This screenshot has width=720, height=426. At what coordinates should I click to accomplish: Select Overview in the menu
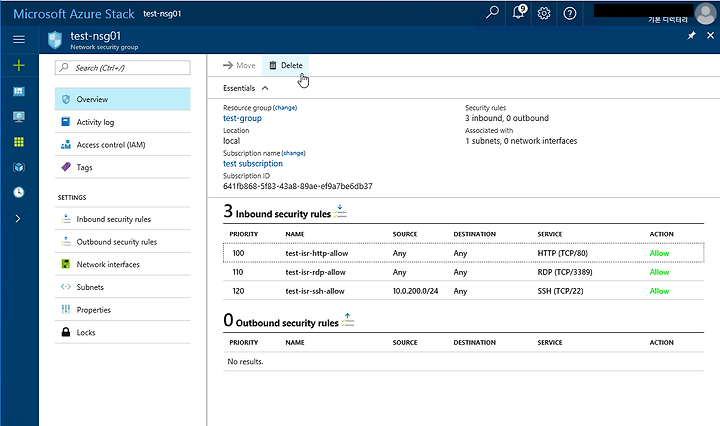[123, 99]
